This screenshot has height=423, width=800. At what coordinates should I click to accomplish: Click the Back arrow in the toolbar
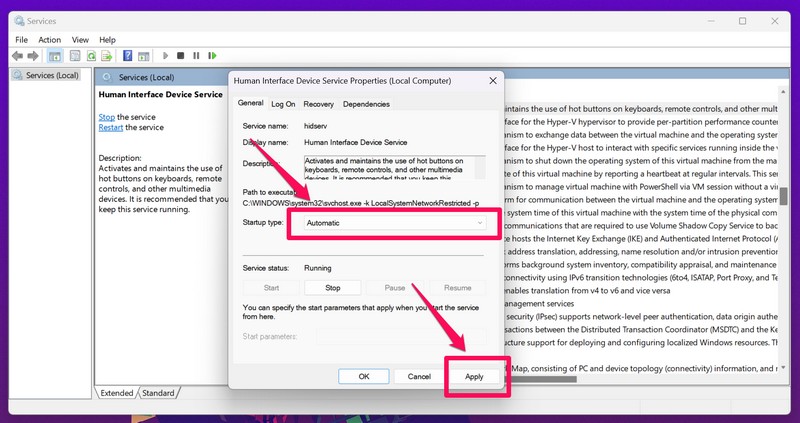click(18, 56)
